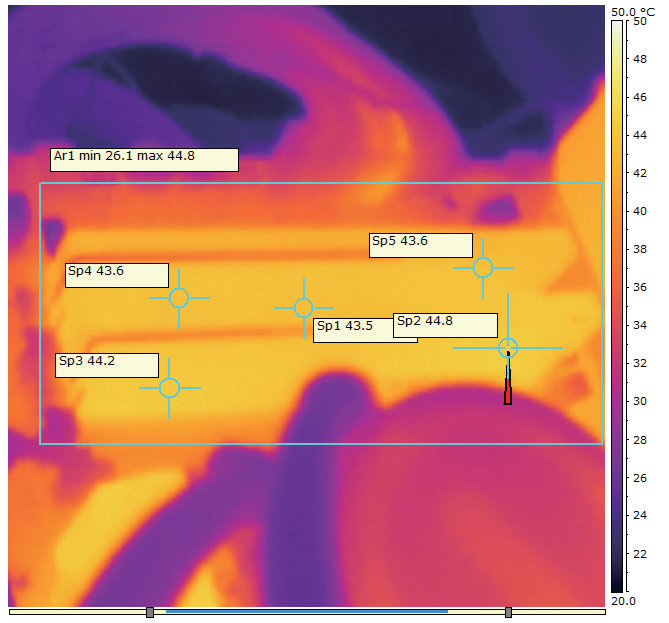The width and height of the screenshot is (669, 623).
Task: Click the Sp4 spot measurement crosshair
Action: coord(179,298)
